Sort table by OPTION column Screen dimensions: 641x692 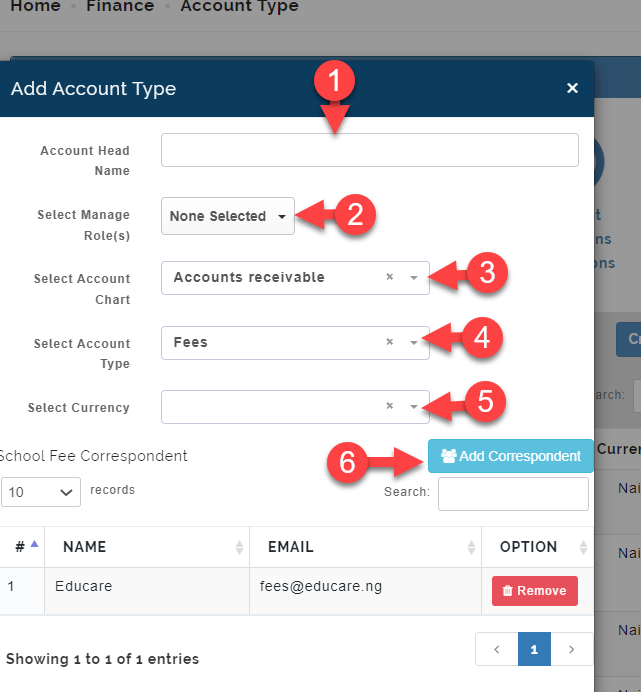(x=537, y=547)
